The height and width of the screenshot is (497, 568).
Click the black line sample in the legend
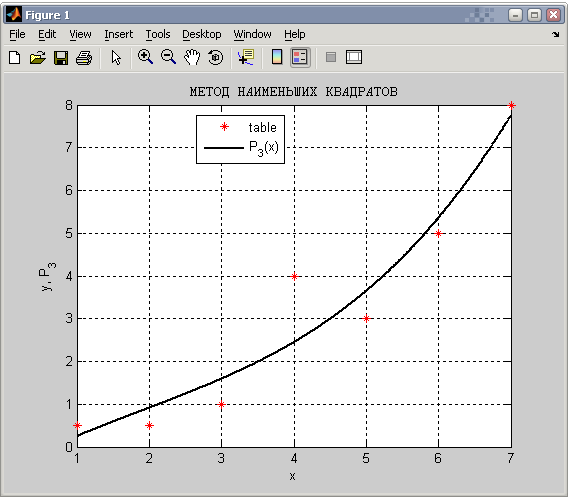tap(224, 148)
